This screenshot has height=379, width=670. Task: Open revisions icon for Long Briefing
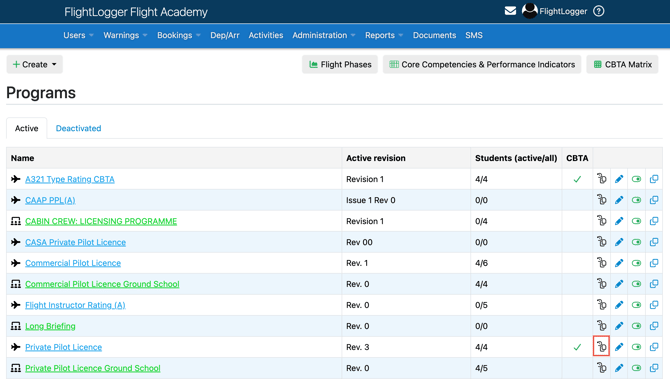(602, 325)
